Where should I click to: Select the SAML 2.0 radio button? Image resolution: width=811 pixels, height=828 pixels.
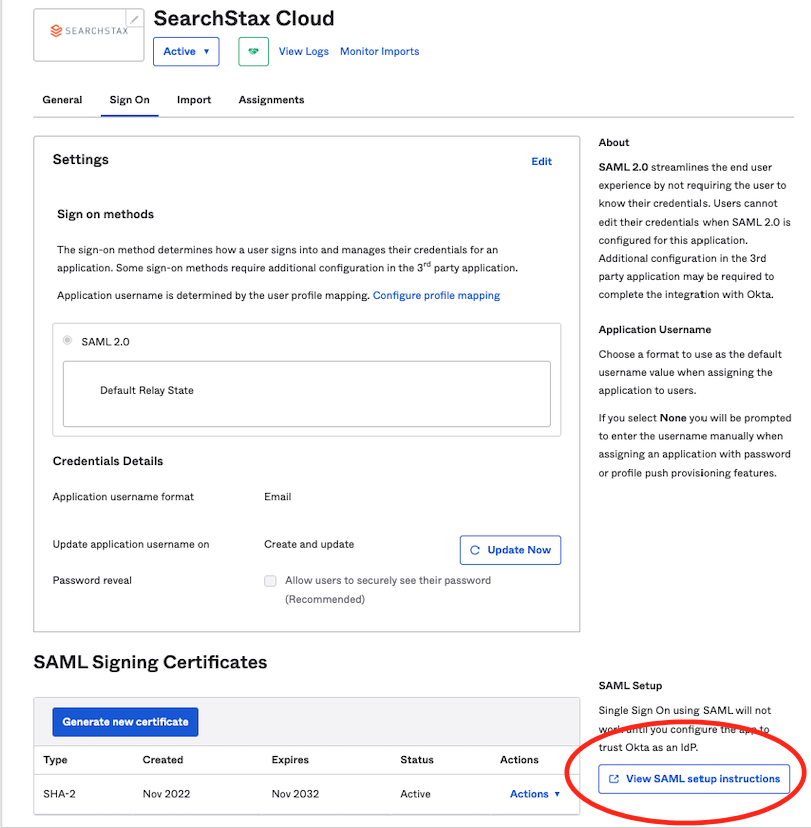[68, 341]
